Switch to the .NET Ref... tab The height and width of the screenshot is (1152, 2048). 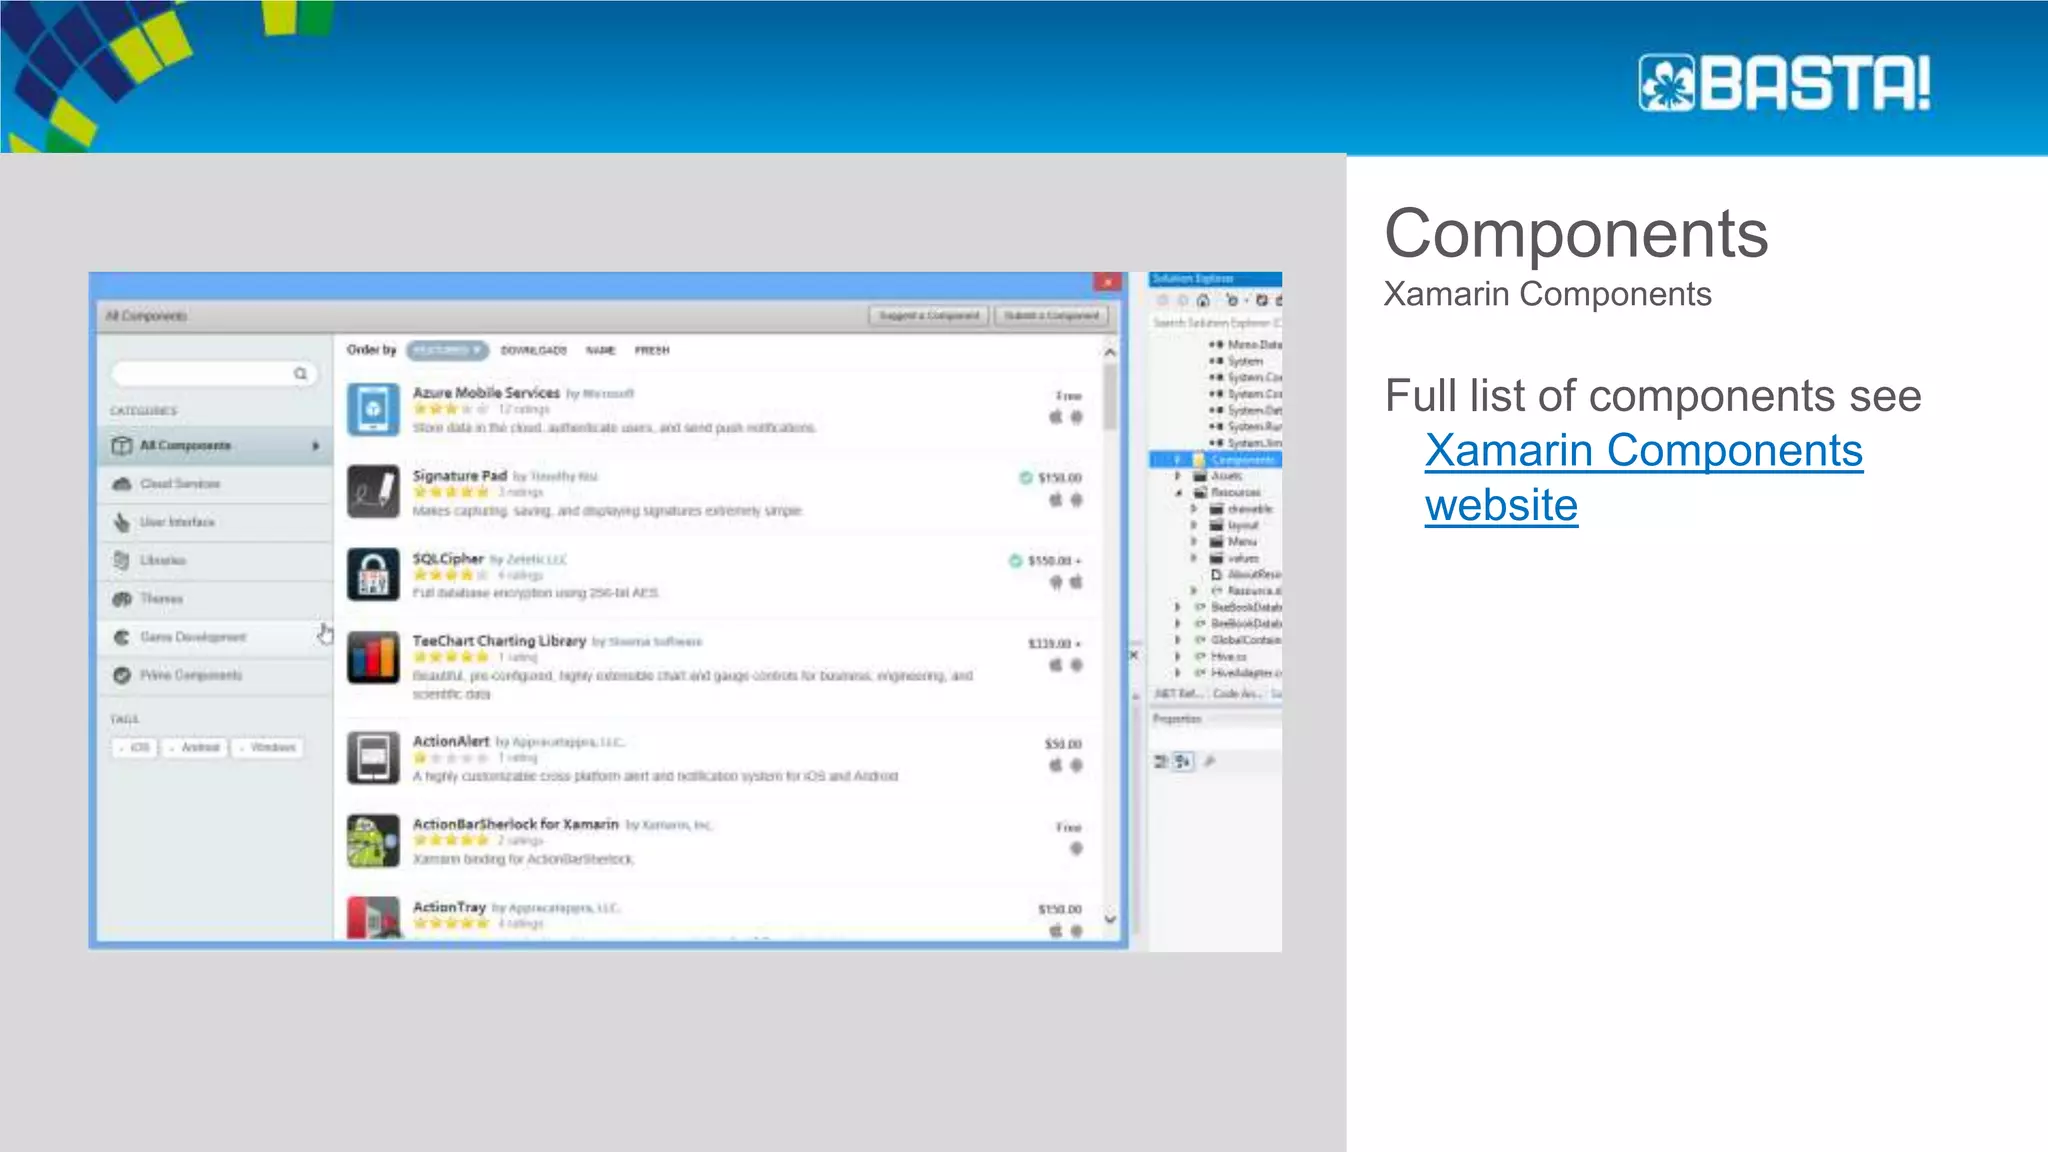(1177, 694)
